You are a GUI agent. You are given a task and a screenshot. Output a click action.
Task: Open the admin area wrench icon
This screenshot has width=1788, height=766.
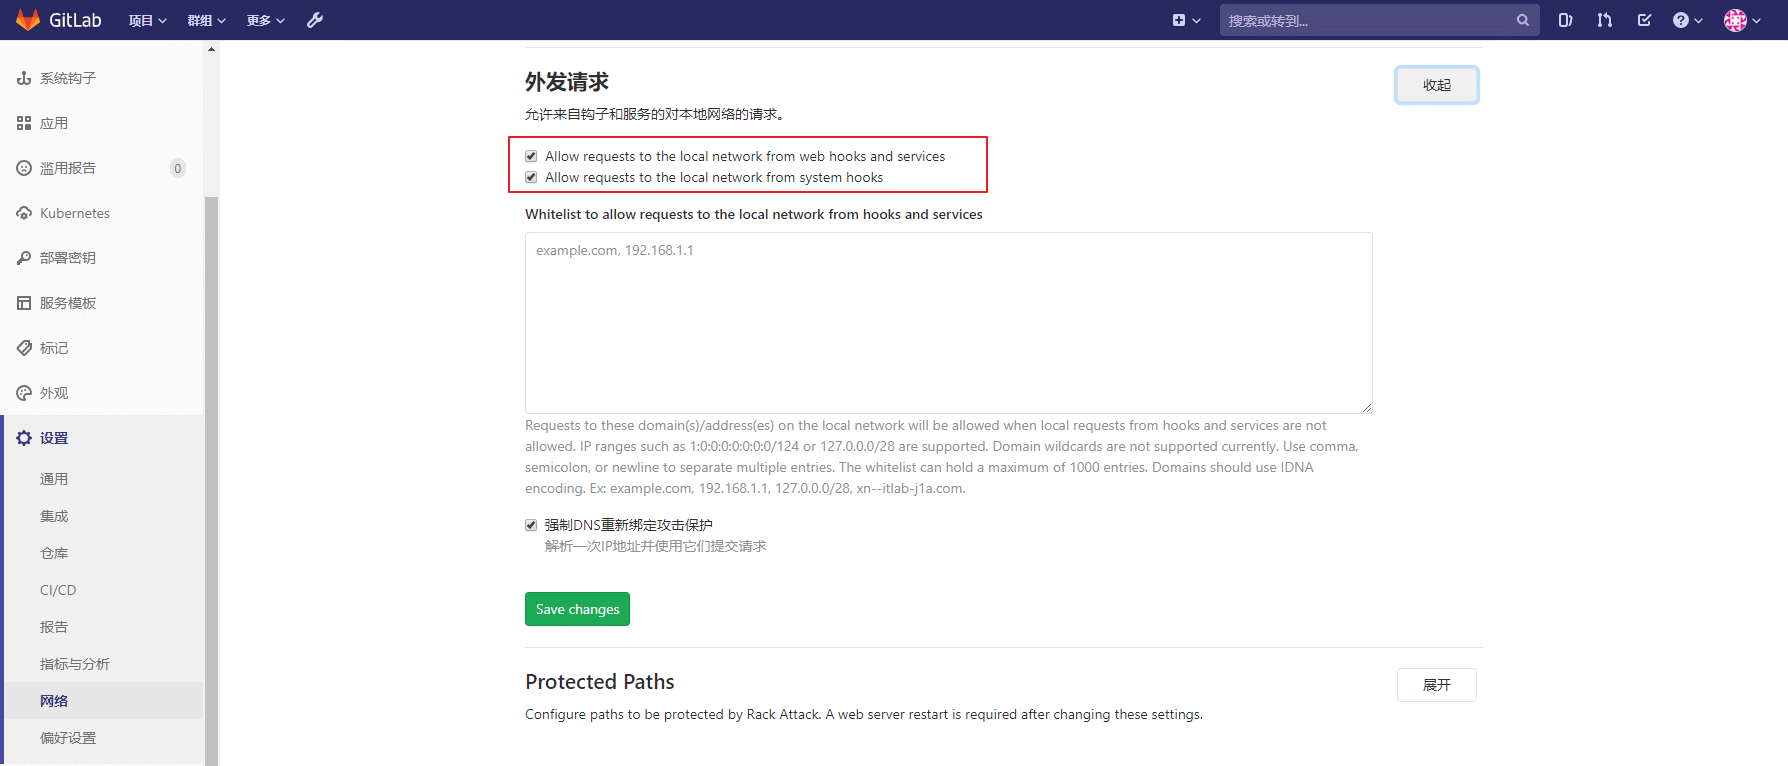(315, 20)
